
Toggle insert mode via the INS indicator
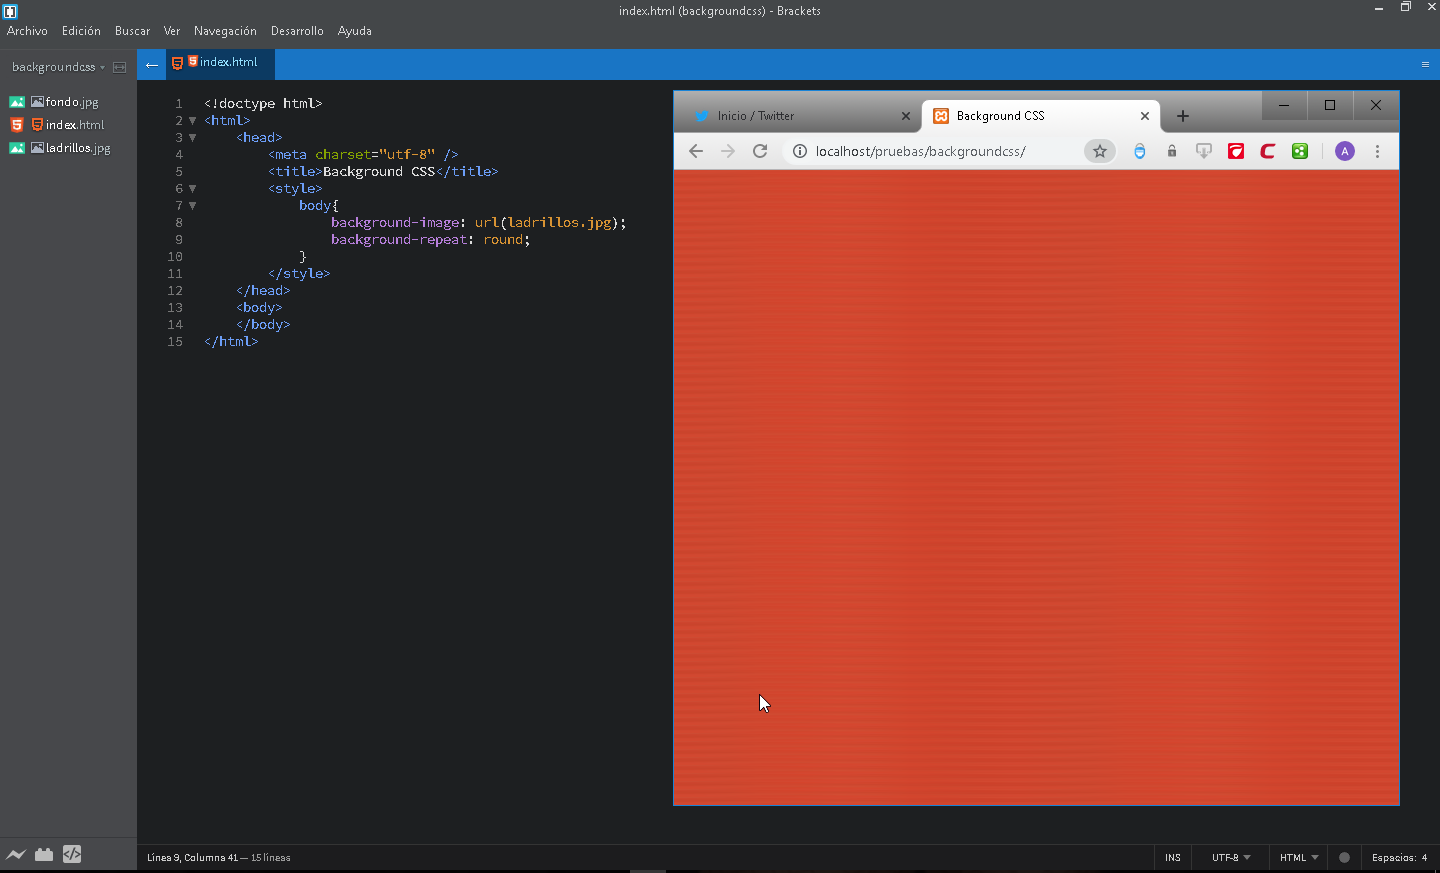[1172, 857]
